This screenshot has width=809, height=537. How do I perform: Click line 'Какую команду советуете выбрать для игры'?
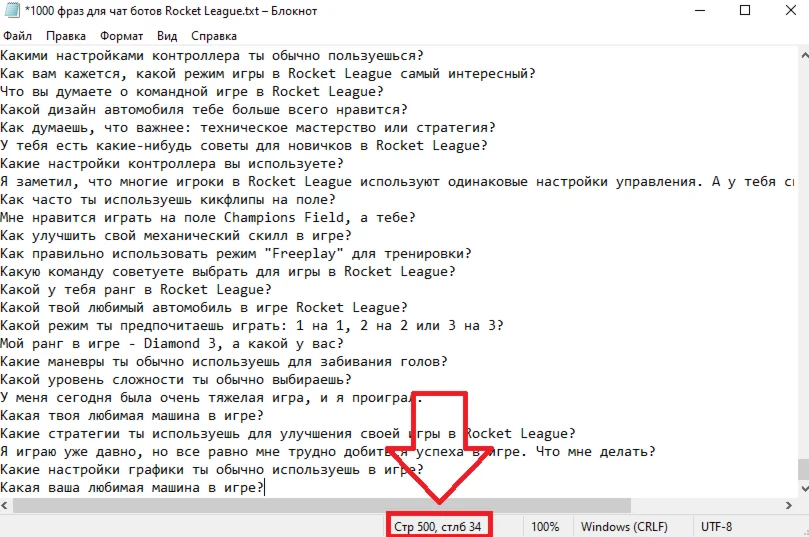[228, 272]
